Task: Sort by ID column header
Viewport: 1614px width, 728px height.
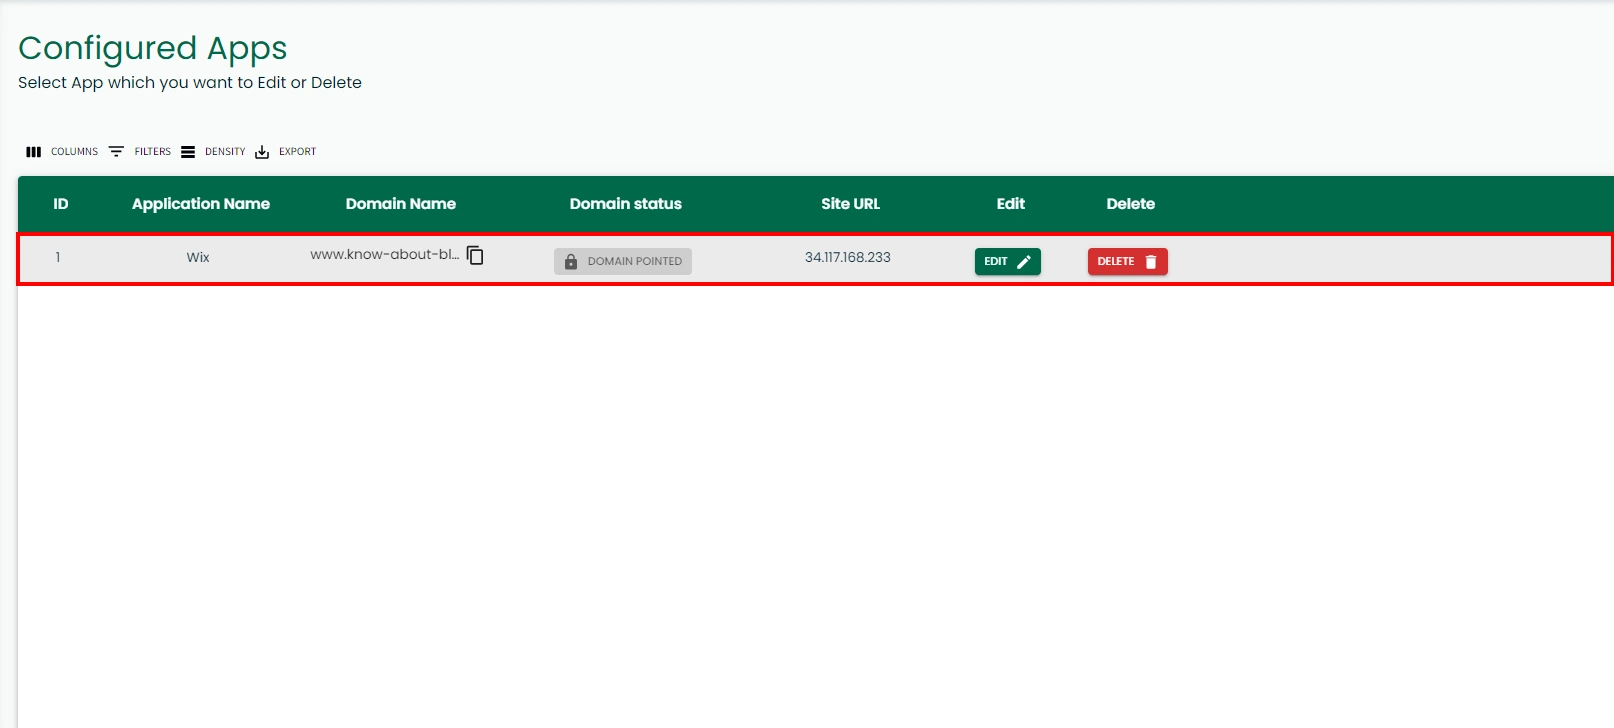Action: pyautogui.click(x=61, y=204)
